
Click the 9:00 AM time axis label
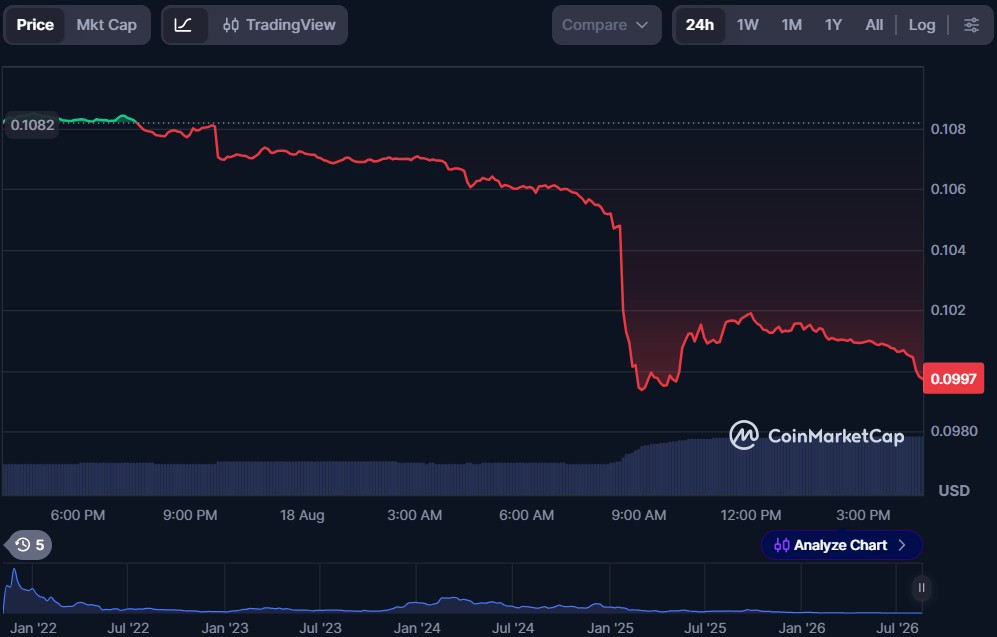pyautogui.click(x=638, y=515)
